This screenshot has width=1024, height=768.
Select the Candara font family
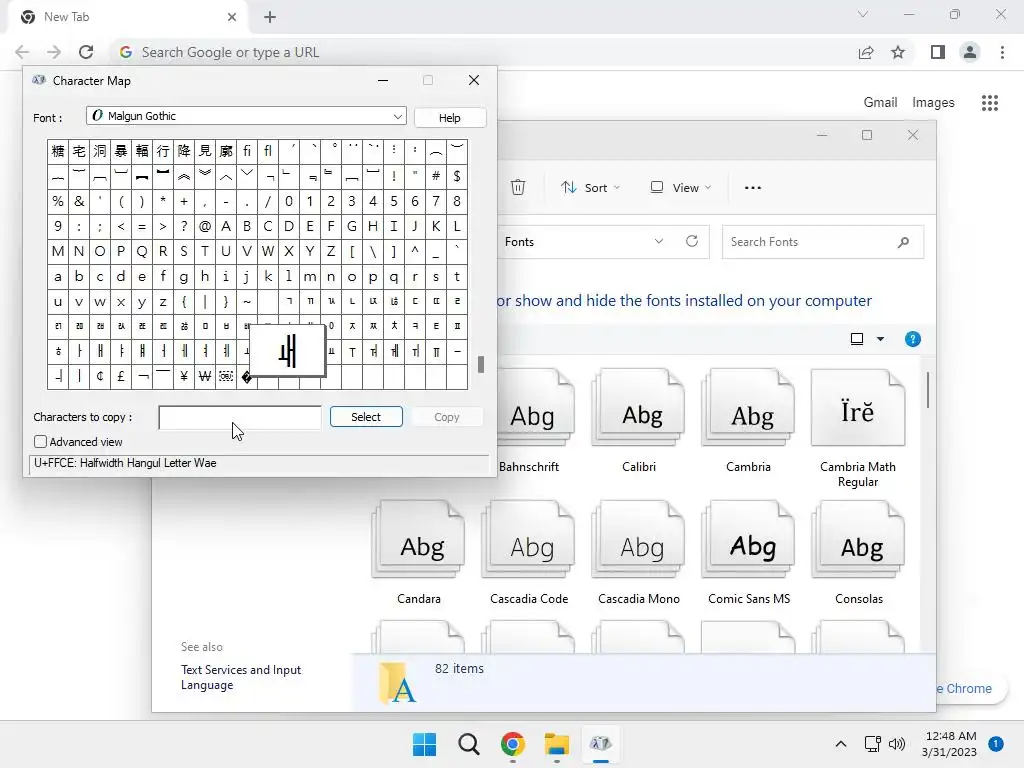click(x=419, y=552)
